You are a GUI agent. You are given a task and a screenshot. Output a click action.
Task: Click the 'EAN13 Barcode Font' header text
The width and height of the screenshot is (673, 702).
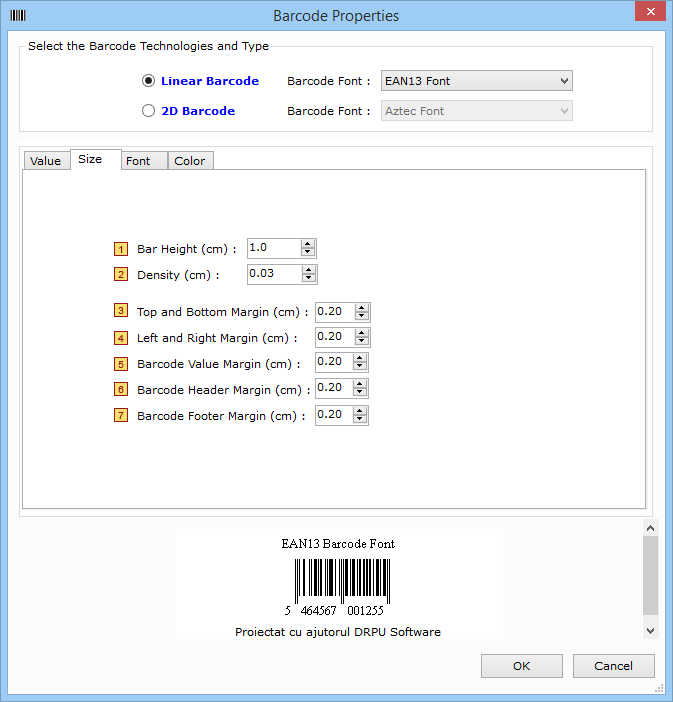[338, 544]
